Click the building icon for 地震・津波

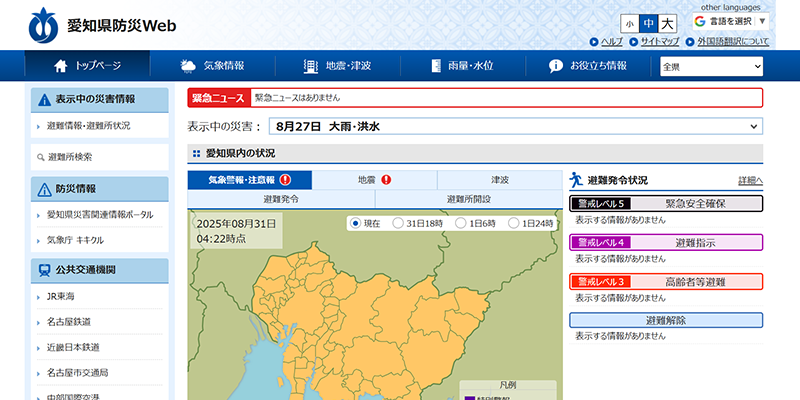tap(310, 66)
